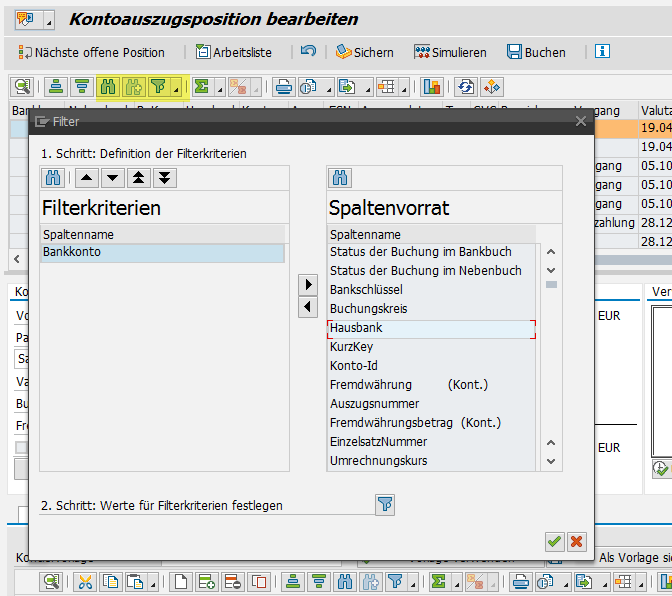Image resolution: width=672 pixels, height=596 pixels.
Task: Click binoculars icon above Filterkriterien list
Action: tap(53, 178)
